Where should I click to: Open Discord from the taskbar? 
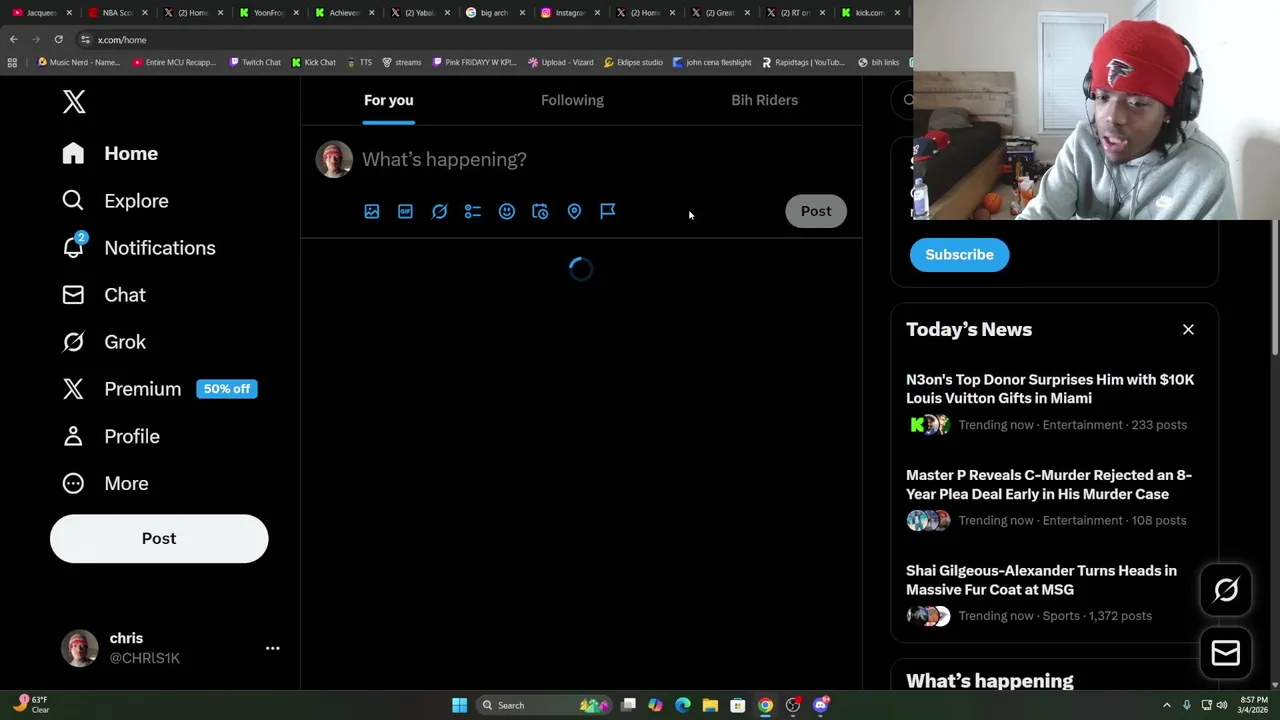pos(821,705)
